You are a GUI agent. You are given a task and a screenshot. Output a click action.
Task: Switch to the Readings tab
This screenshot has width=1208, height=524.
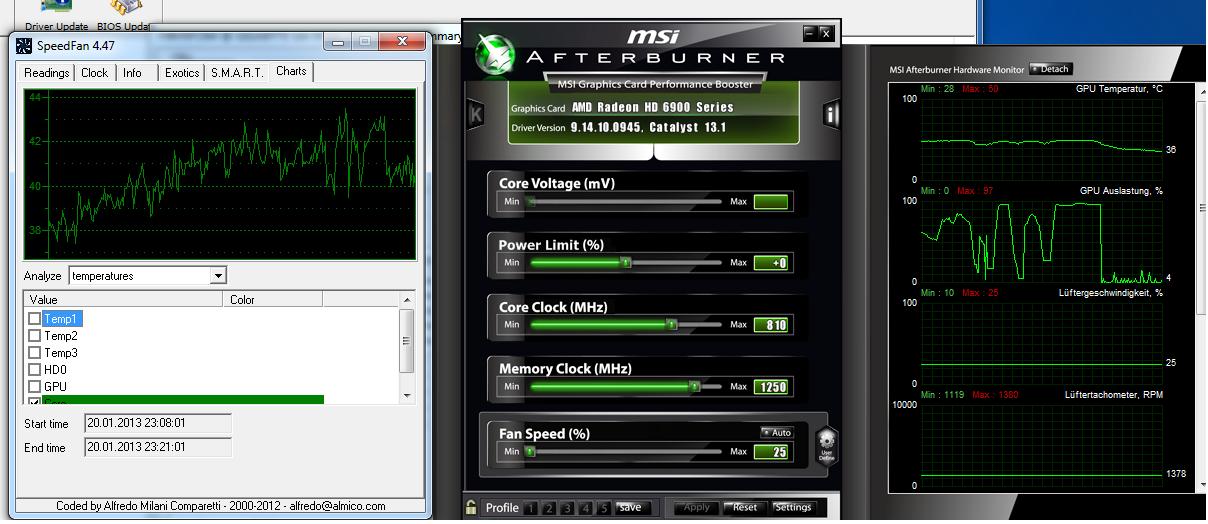coord(47,73)
